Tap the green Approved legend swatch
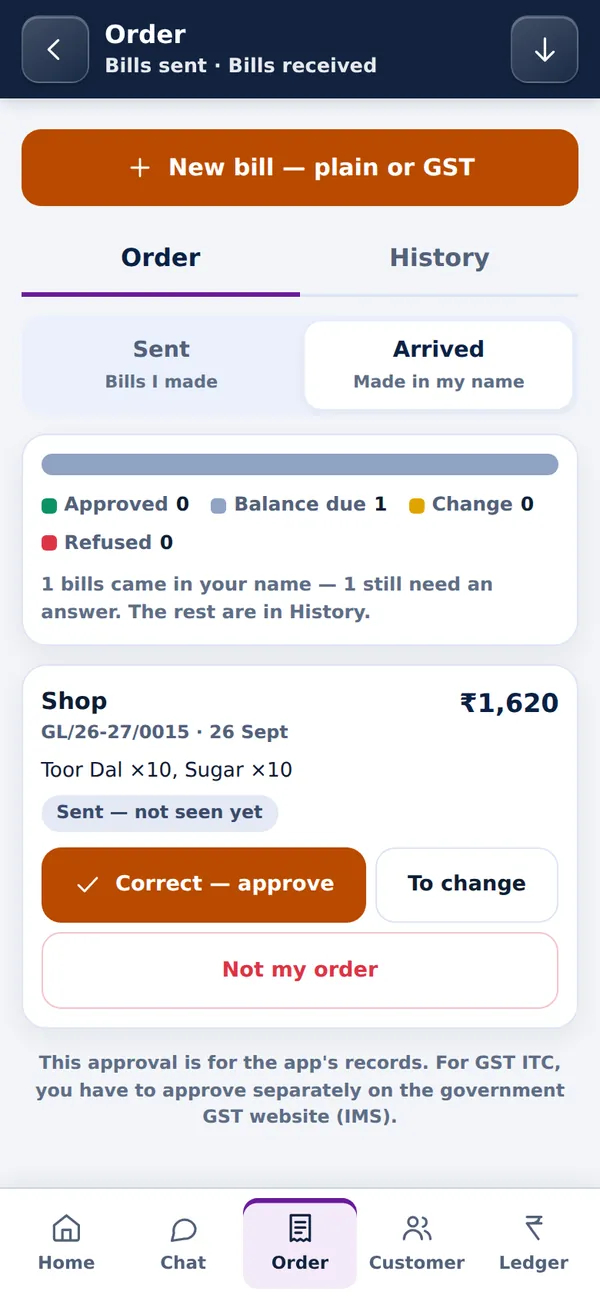This screenshot has height=1298, width=600. tap(49, 505)
